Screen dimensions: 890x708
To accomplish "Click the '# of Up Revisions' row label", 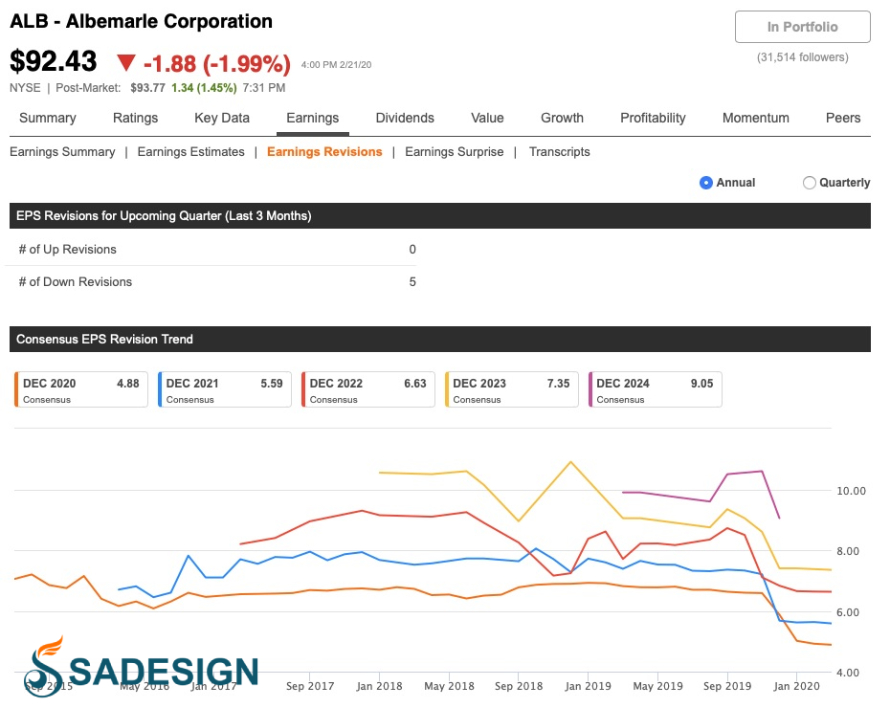I will coord(68,249).
